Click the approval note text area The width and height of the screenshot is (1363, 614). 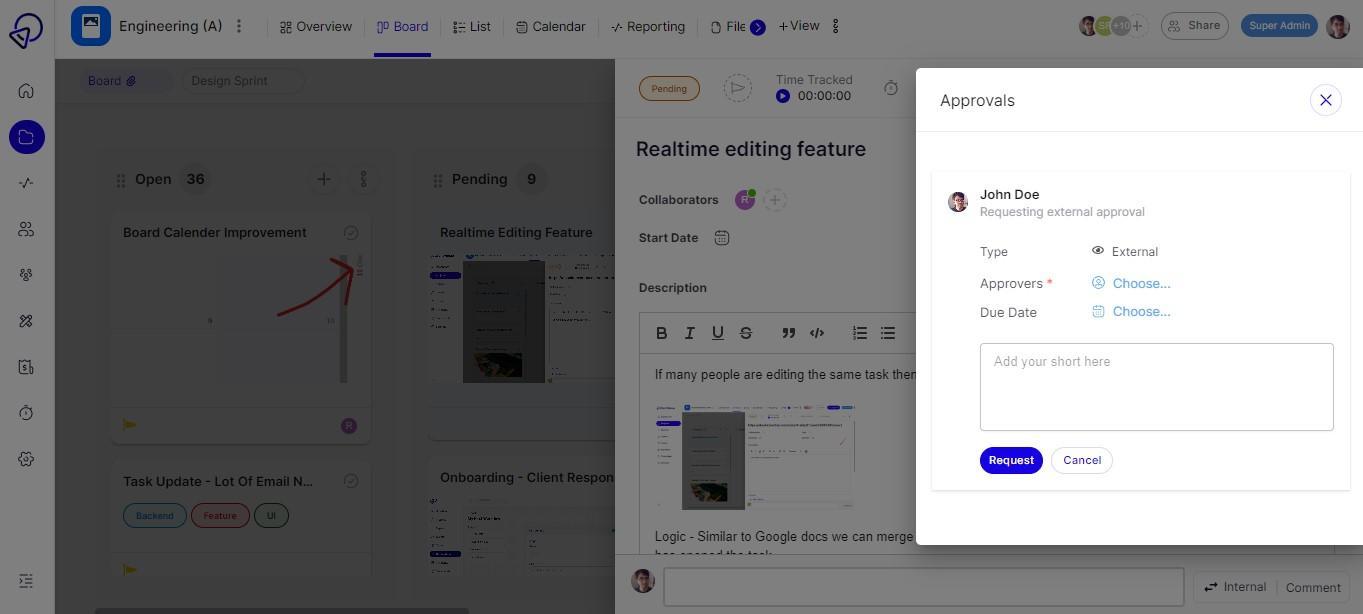click(x=1156, y=387)
